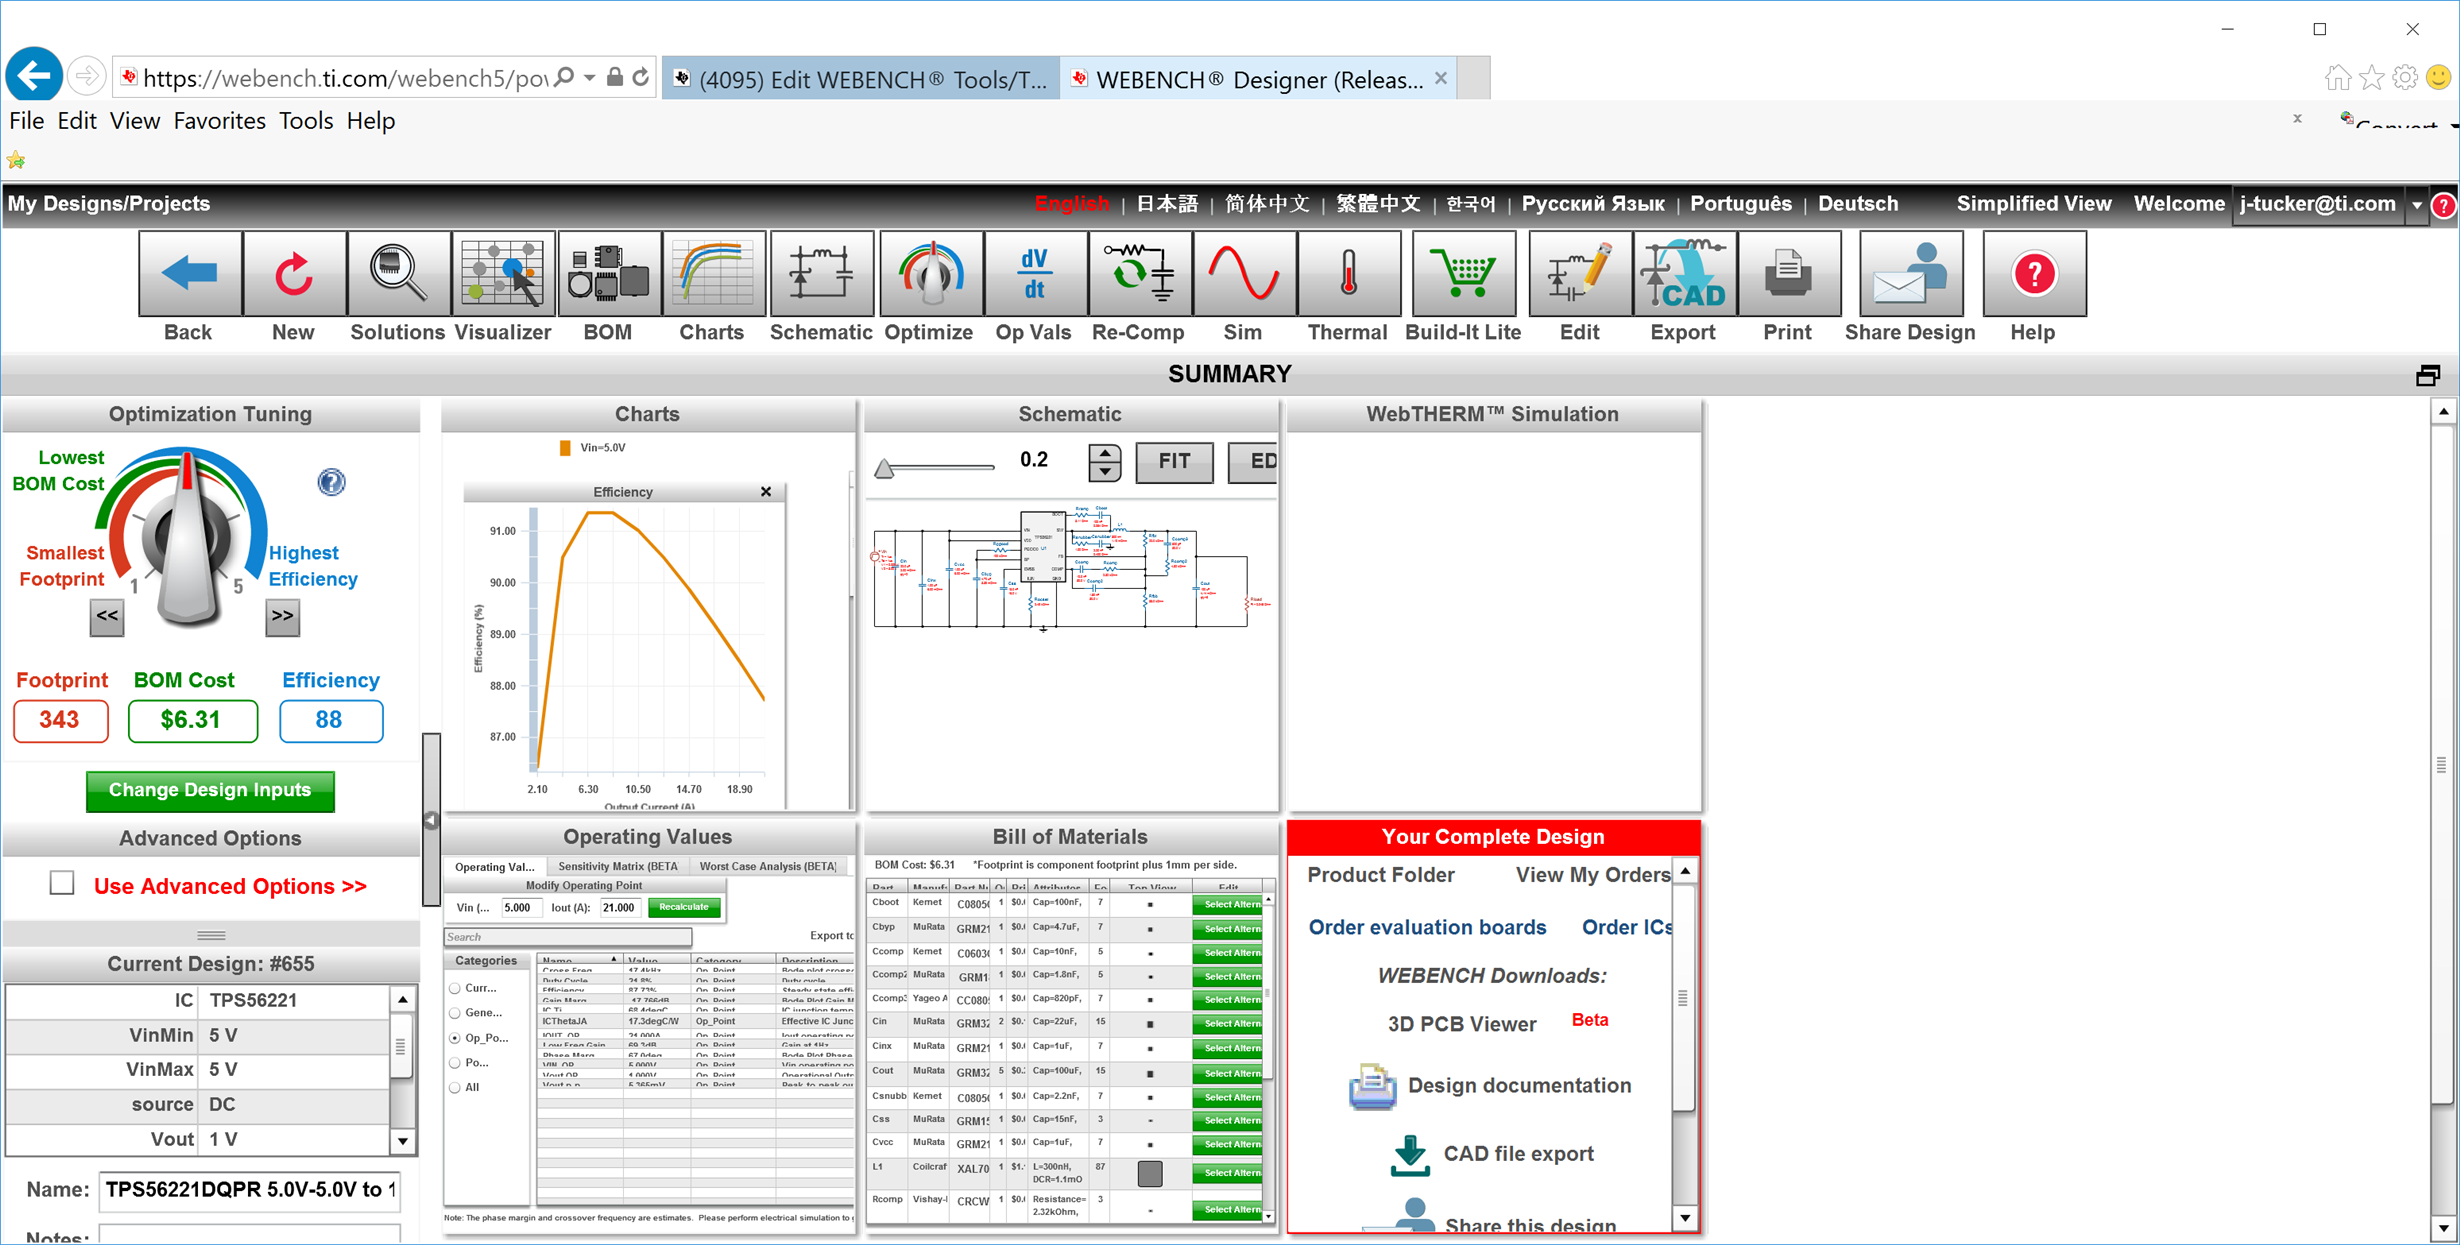Click Select Alternate for Cboot row
The width and height of the screenshot is (2460, 1245).
click(1228, 904)
